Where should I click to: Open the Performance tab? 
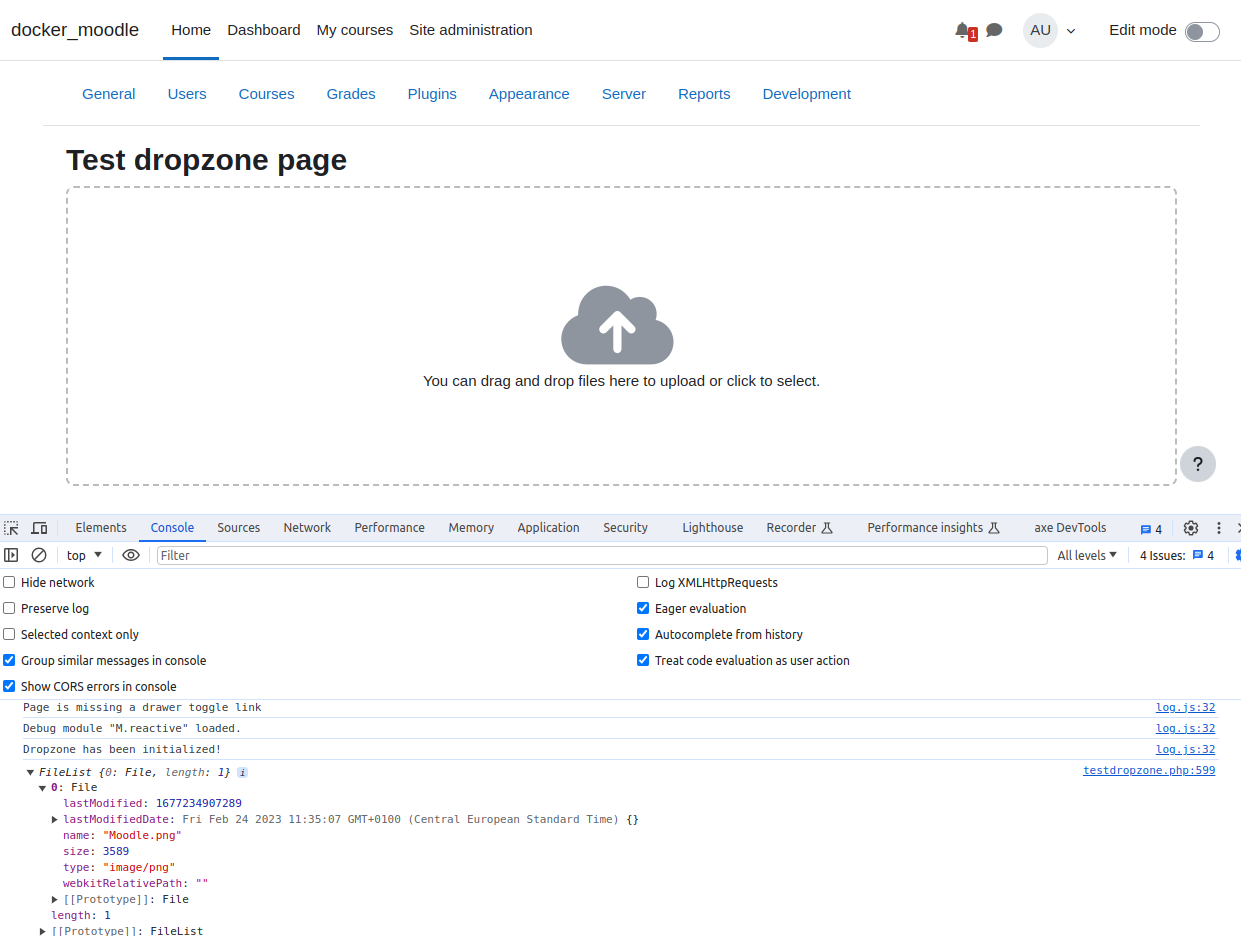coord(389,528)
